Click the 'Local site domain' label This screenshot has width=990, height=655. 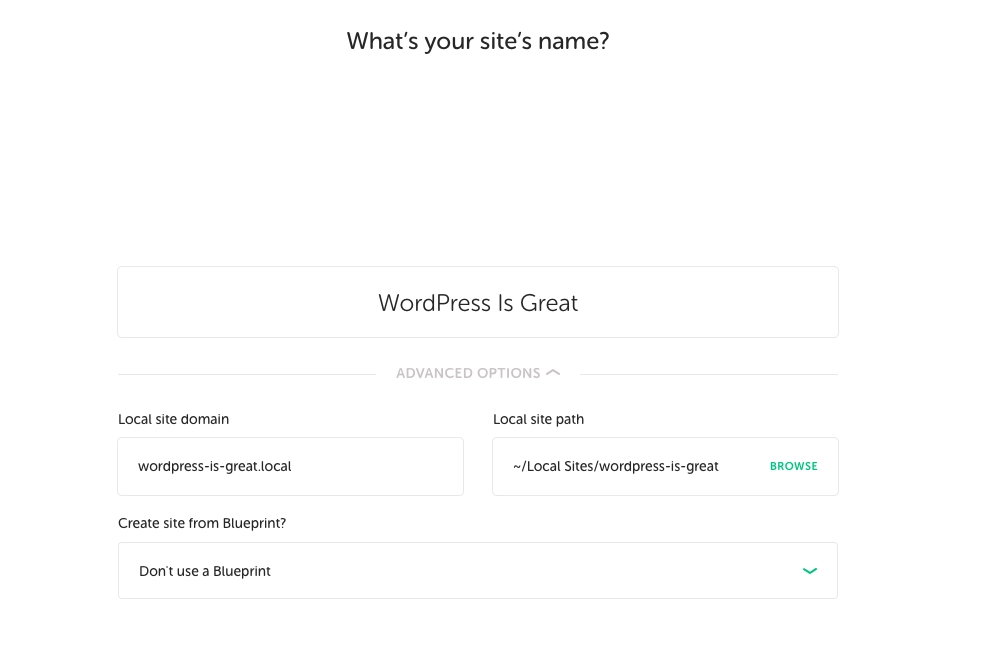coord(174,419)
